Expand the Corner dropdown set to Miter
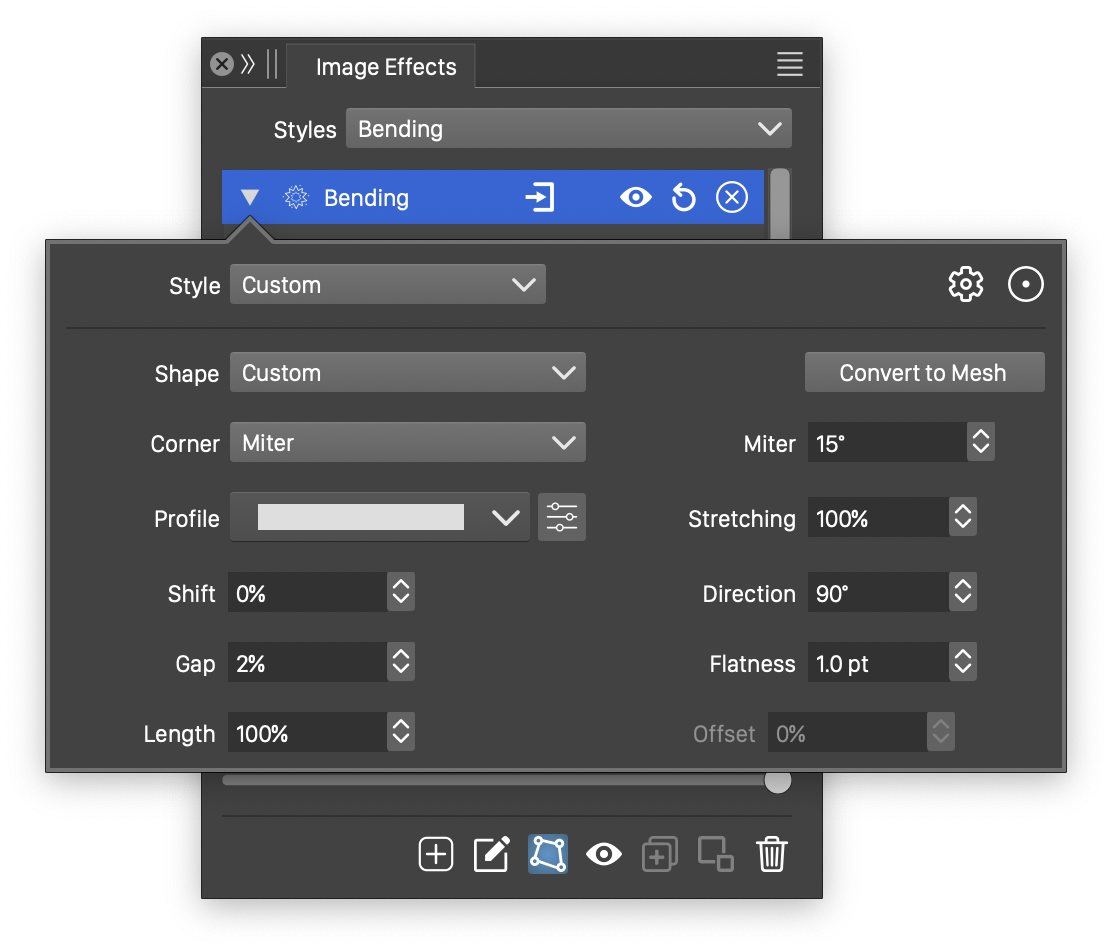 (x=407, y=443)
